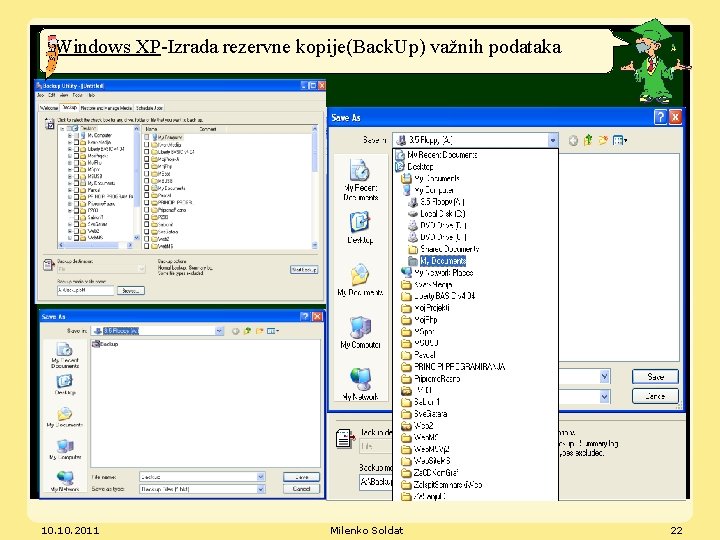Screen dimensions: 720x540
Task: Select My Documents in small dialog places bar
Action: pos(65,417)
